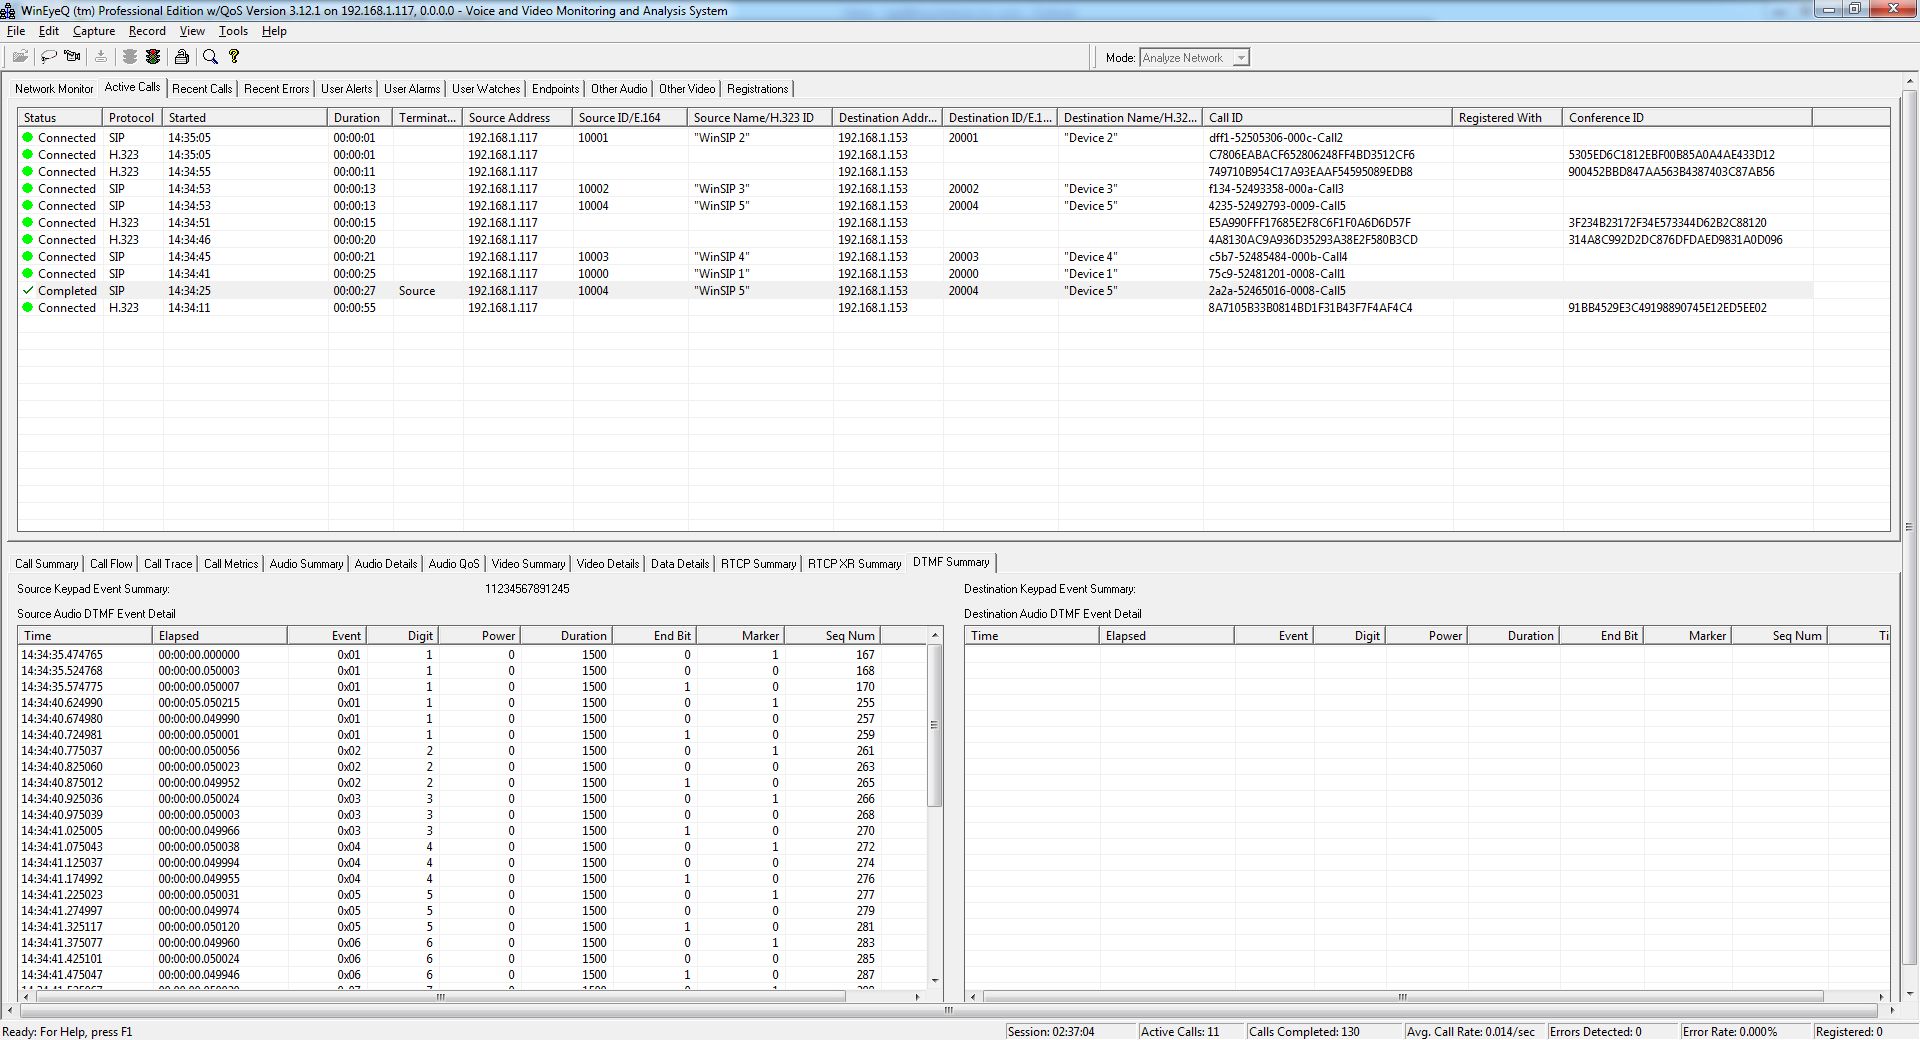Click the grayed traffic light toolbar icon
This screenshot has width=1920, height=1040.
point(130,57)
